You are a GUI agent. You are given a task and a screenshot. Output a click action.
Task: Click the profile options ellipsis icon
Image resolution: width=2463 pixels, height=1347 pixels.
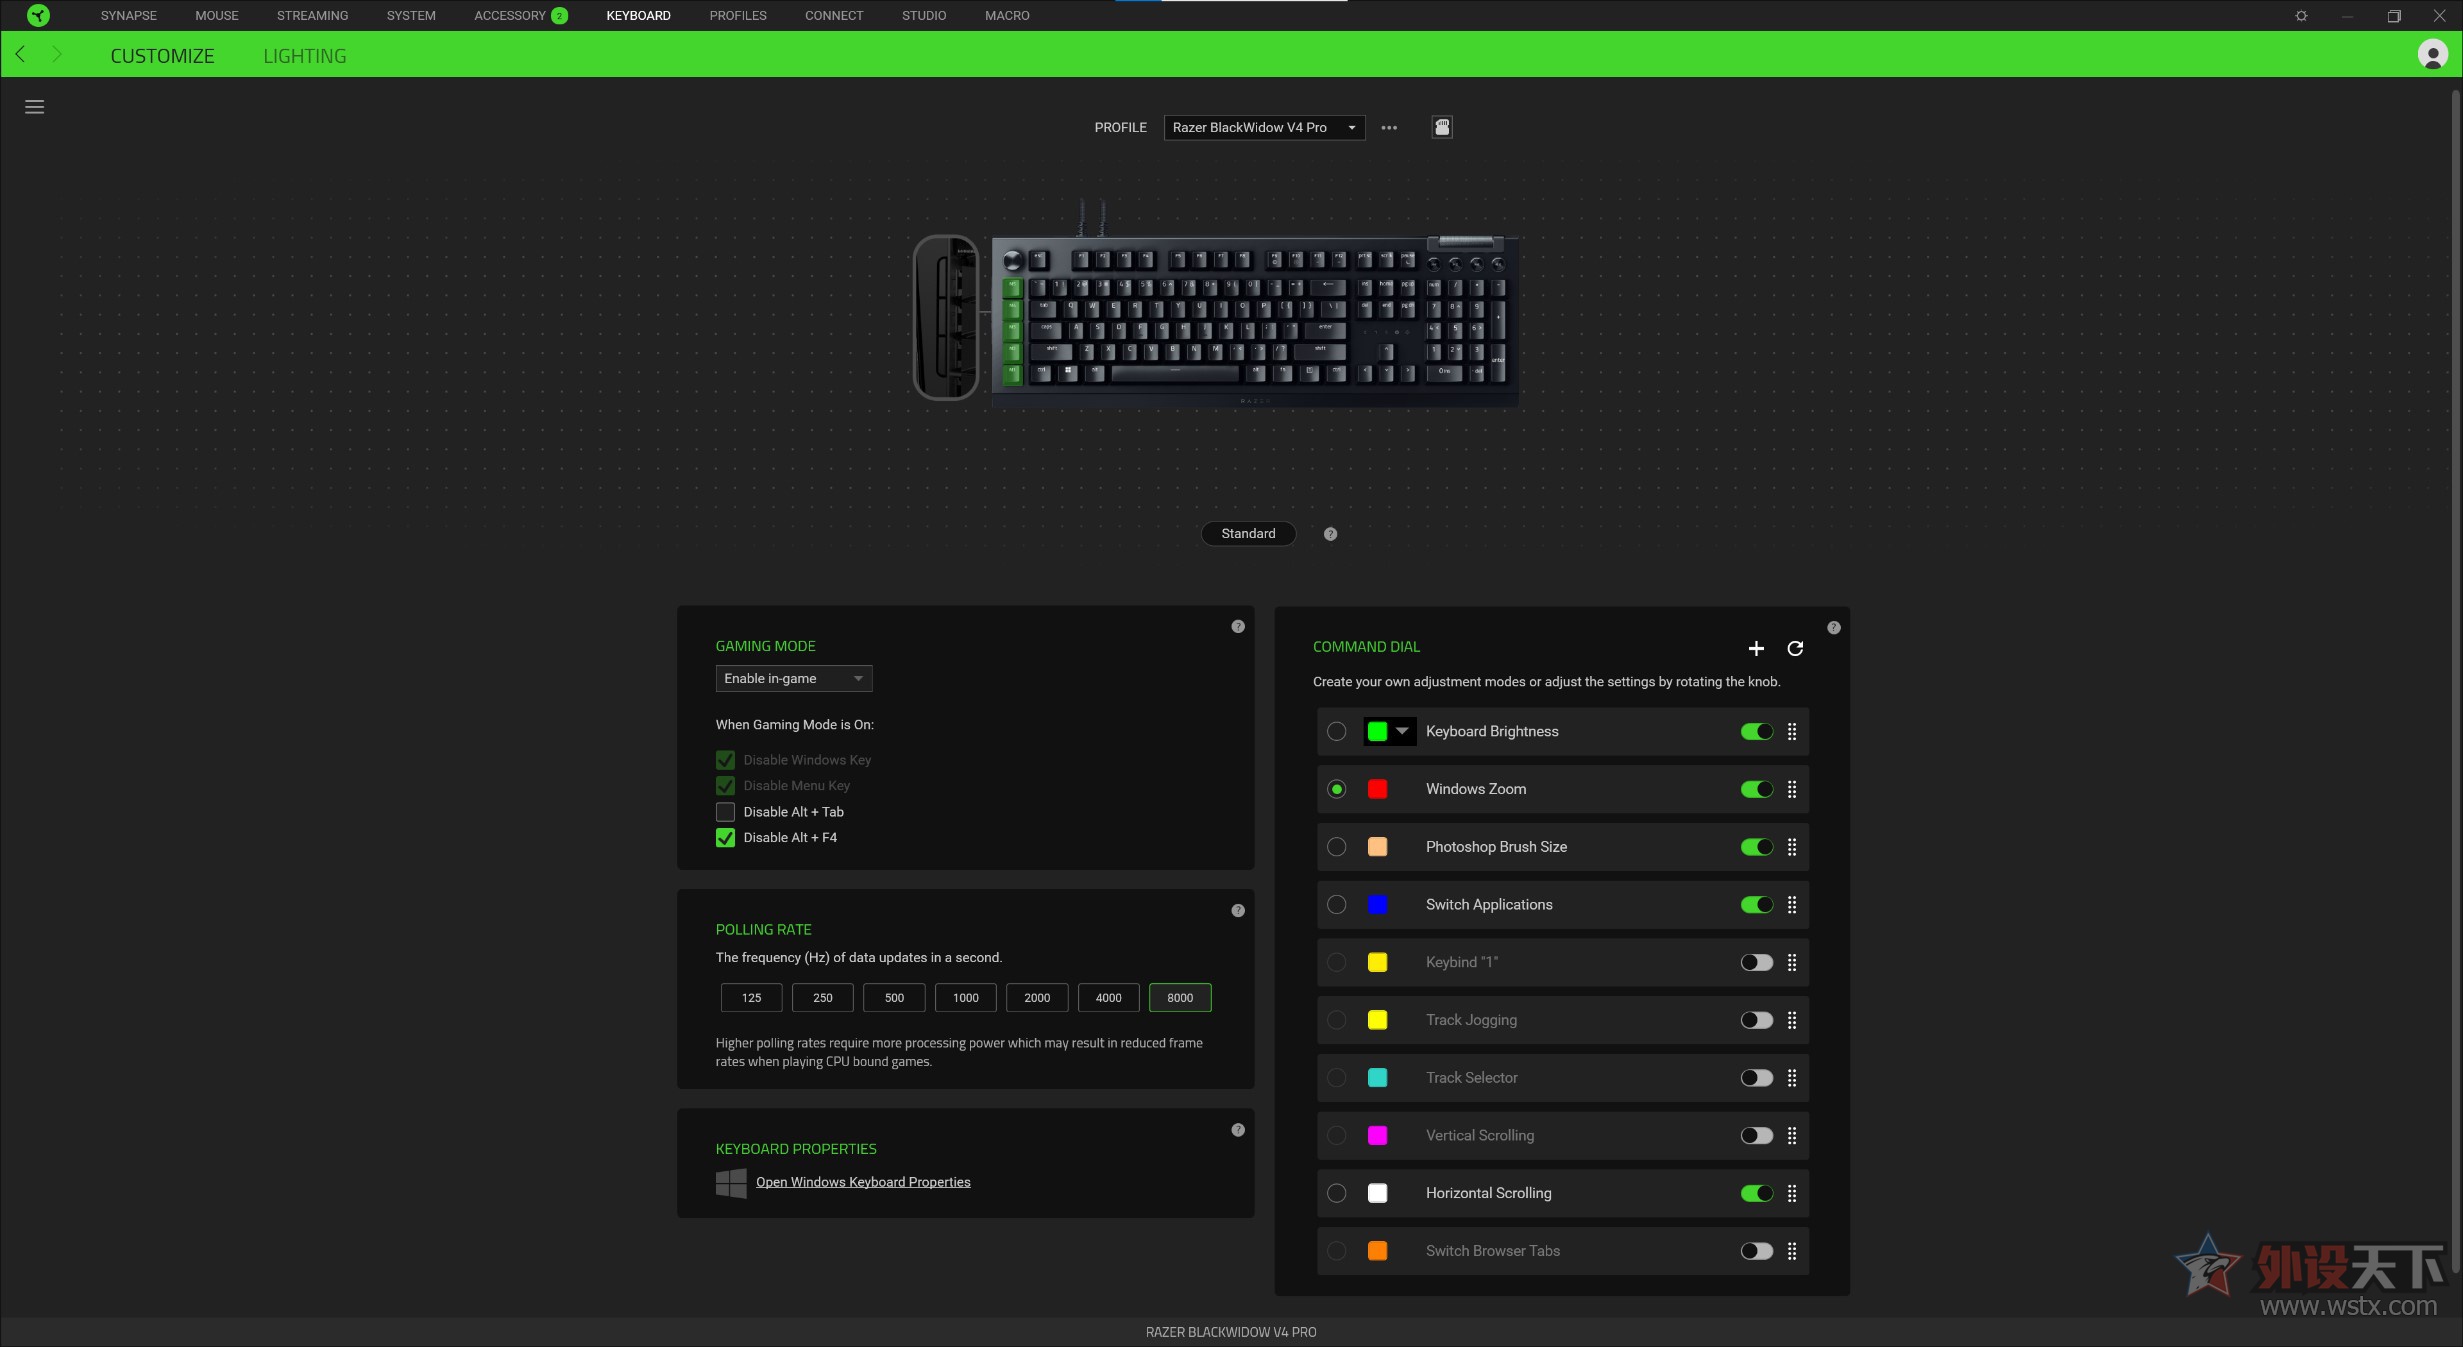click(1390, 128)
